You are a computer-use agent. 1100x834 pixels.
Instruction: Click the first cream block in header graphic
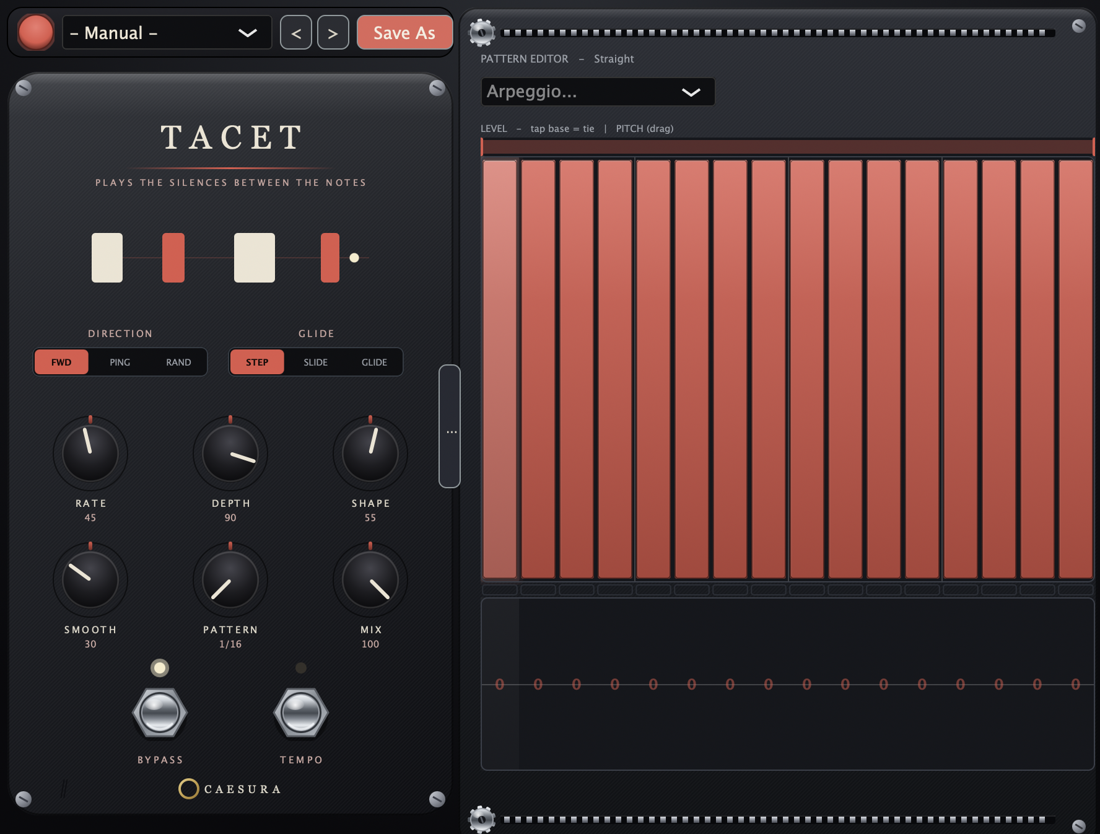click(107, 257)
